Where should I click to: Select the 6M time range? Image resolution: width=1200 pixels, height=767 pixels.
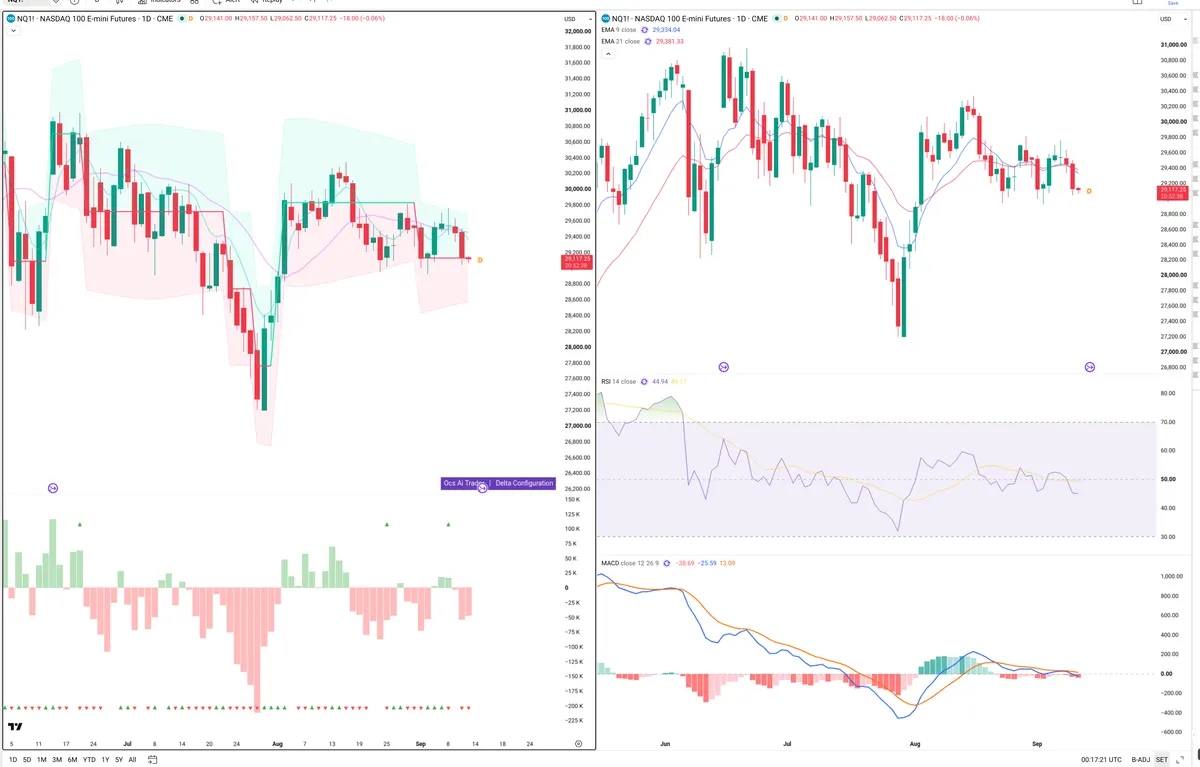point(72,760)
